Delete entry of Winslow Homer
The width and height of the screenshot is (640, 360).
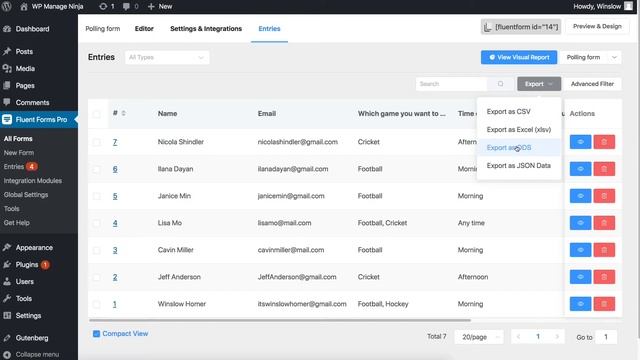[x=604, y=304]
